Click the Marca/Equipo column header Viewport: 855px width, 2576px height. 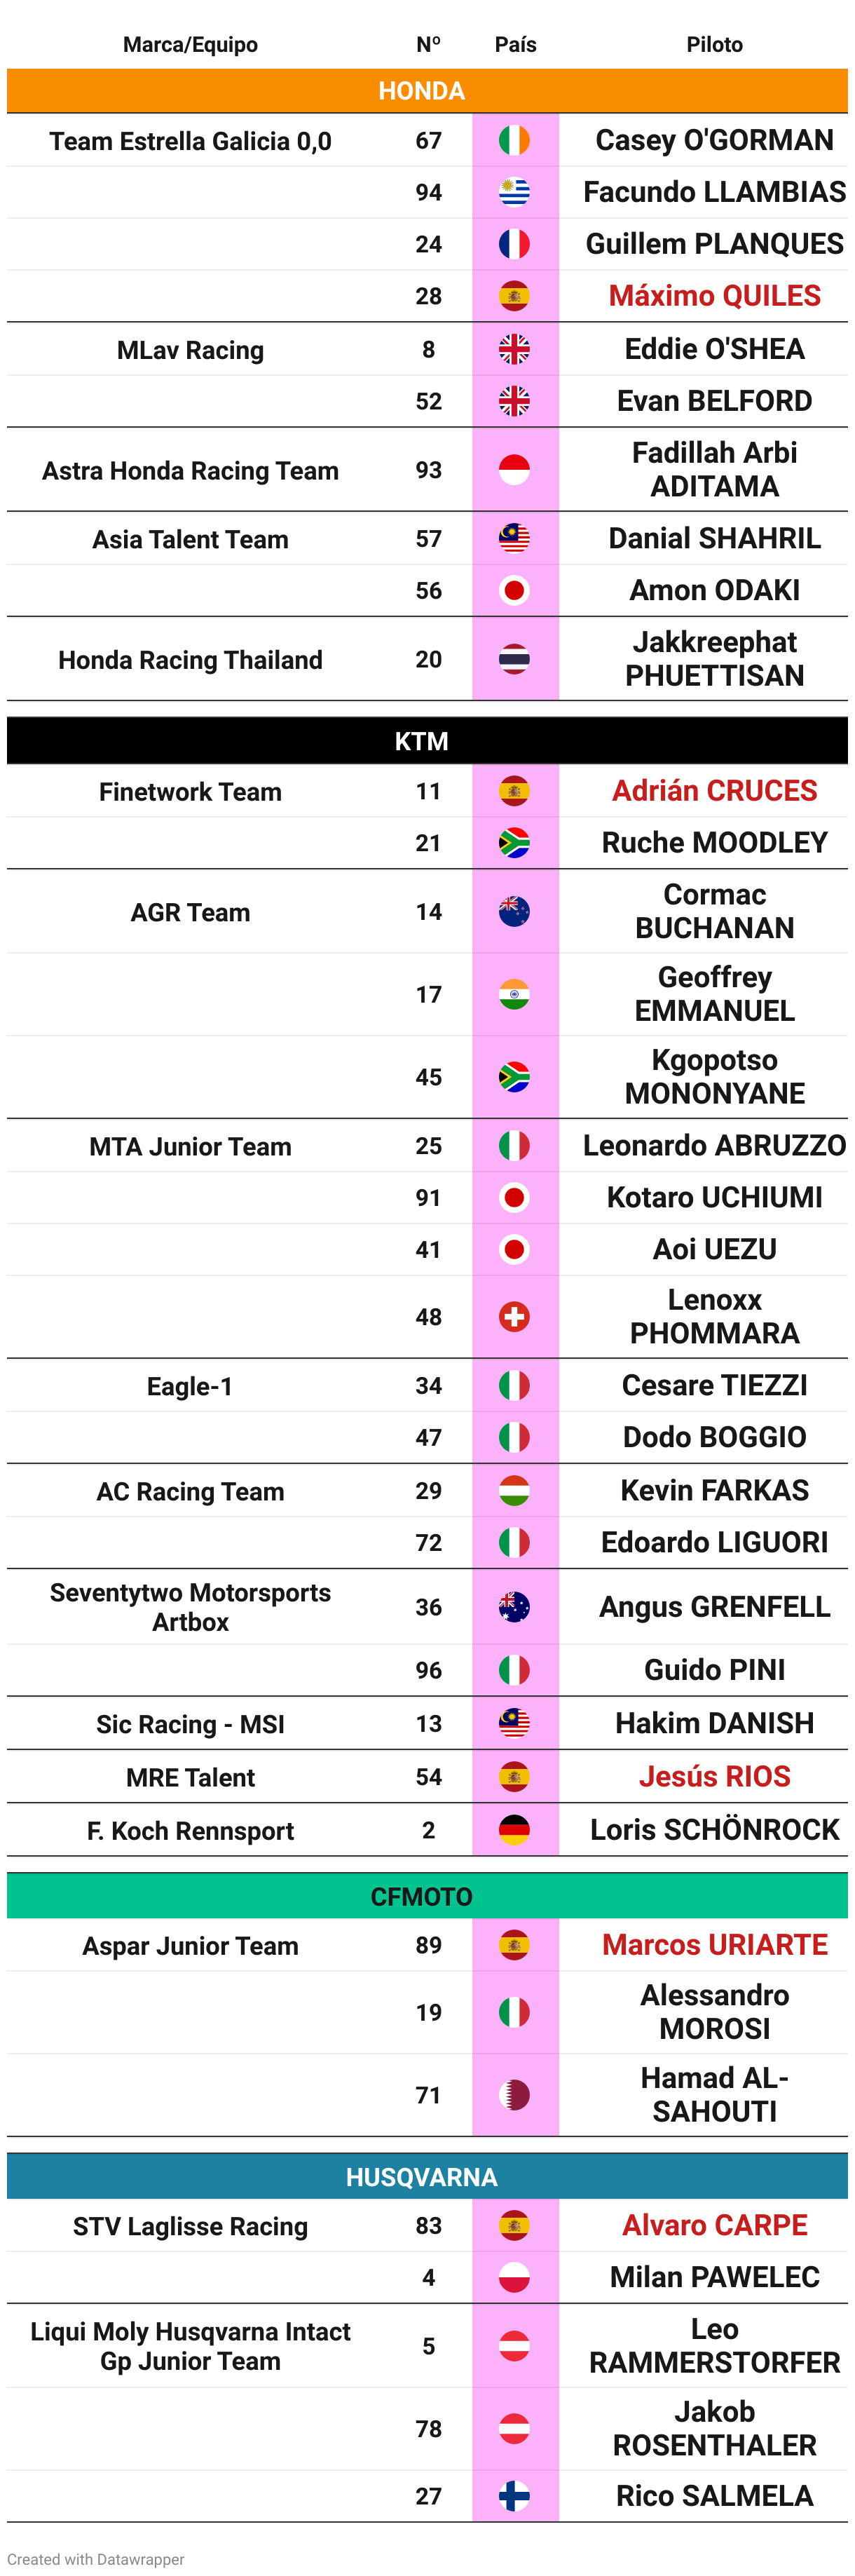(190, 45)
